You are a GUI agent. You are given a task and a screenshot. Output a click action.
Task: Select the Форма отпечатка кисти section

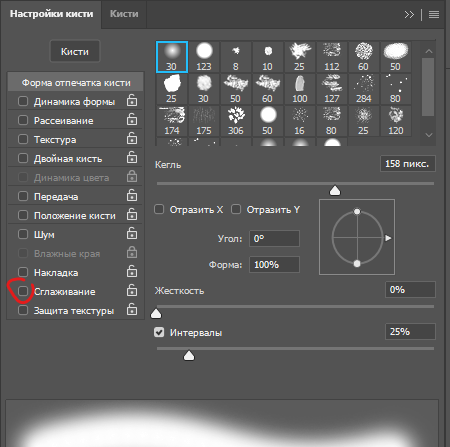tap(76, 82)
